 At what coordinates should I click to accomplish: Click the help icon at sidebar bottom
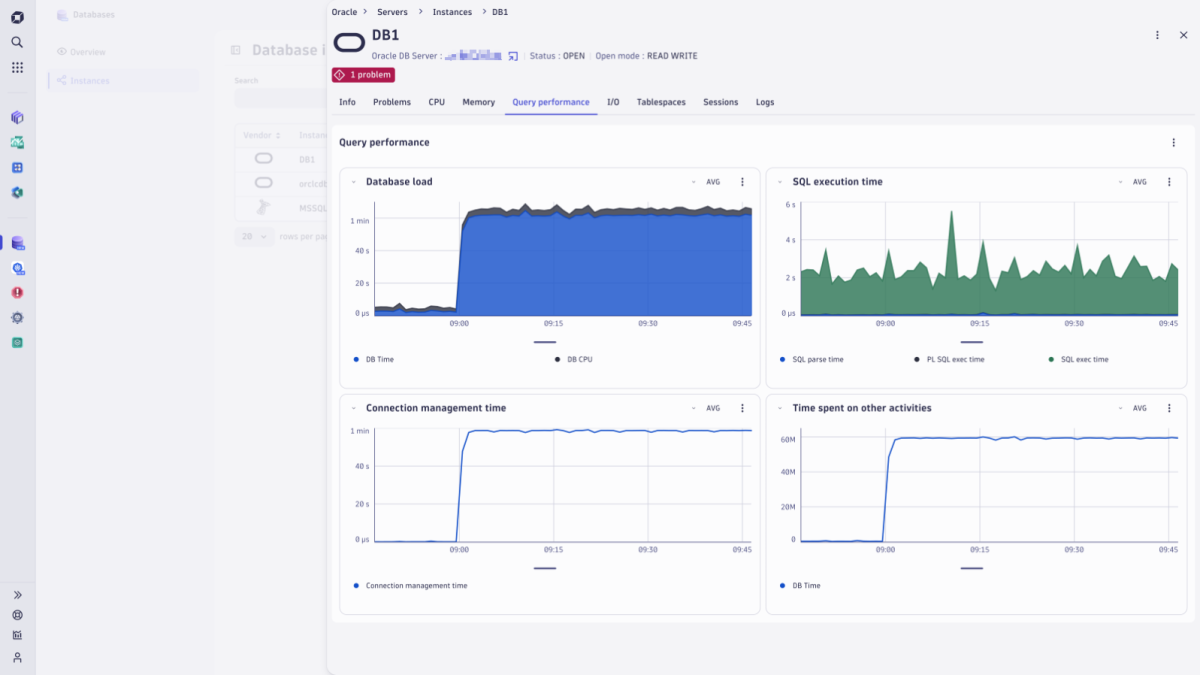[16, 614]
